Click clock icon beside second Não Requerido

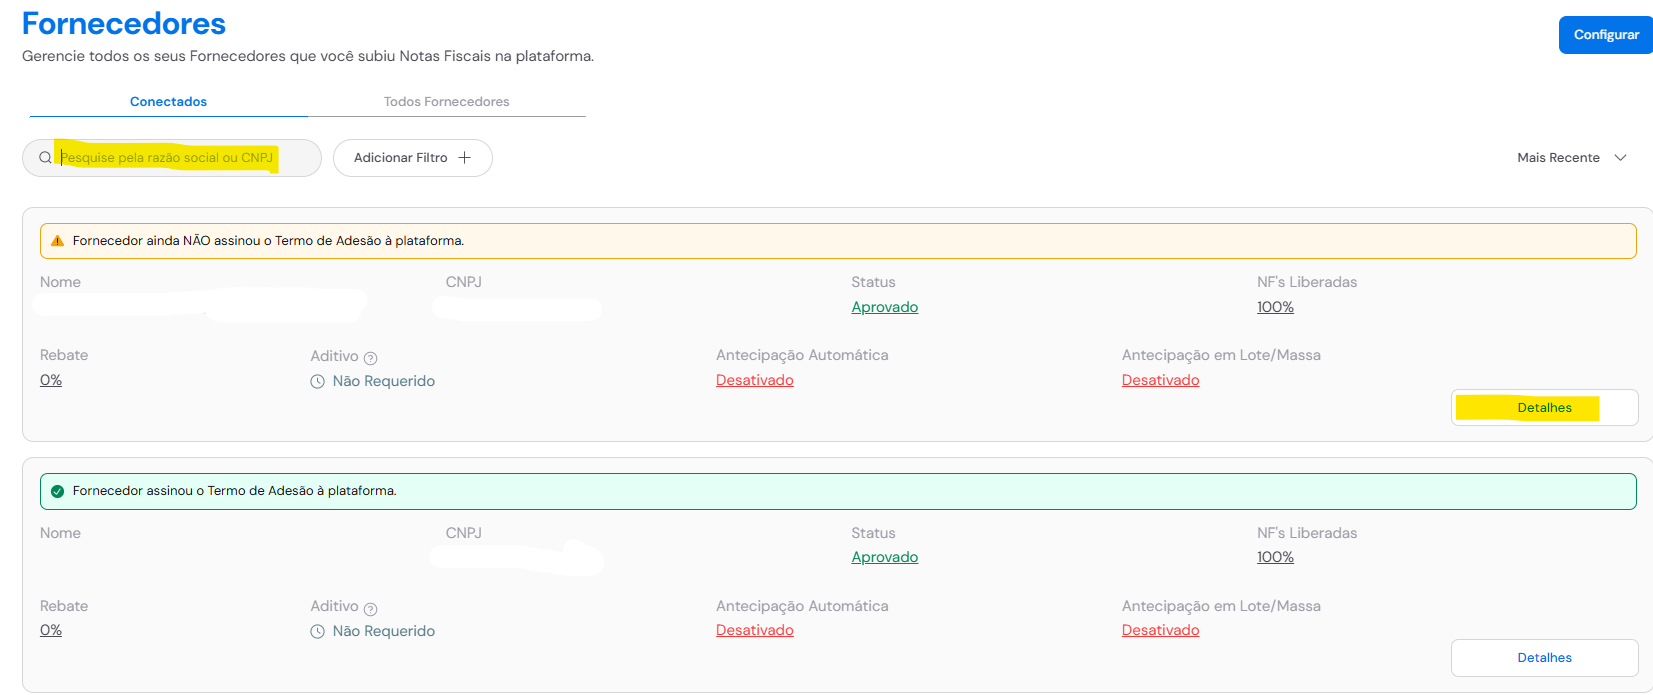point(317,631)
